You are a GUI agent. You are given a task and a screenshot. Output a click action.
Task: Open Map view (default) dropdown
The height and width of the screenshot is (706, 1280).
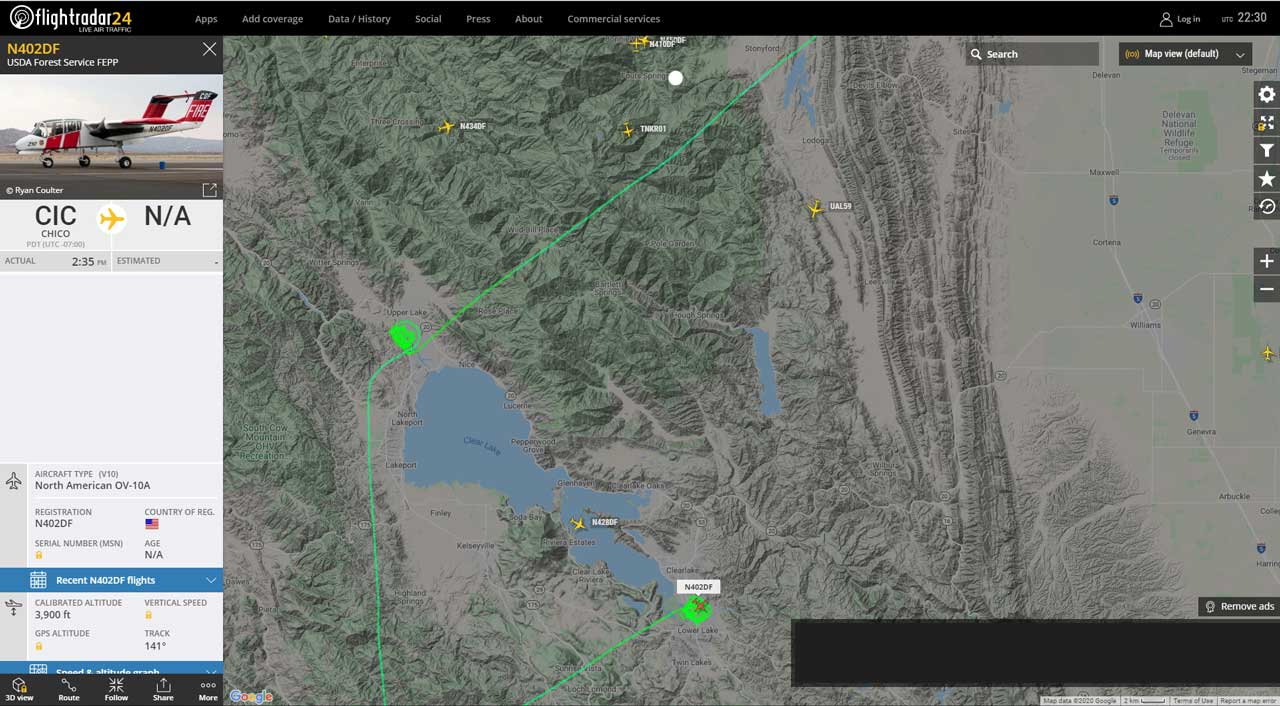tap(1185, 54)
